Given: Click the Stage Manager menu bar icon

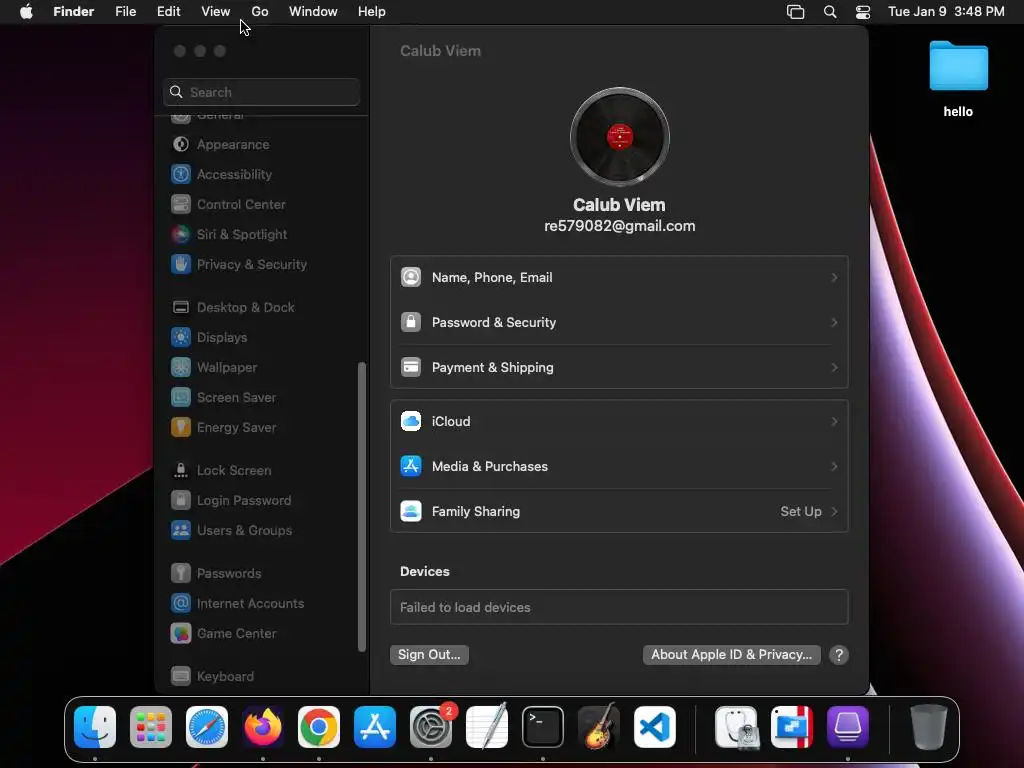Looking at the screenshot, I should pos(795,12).
